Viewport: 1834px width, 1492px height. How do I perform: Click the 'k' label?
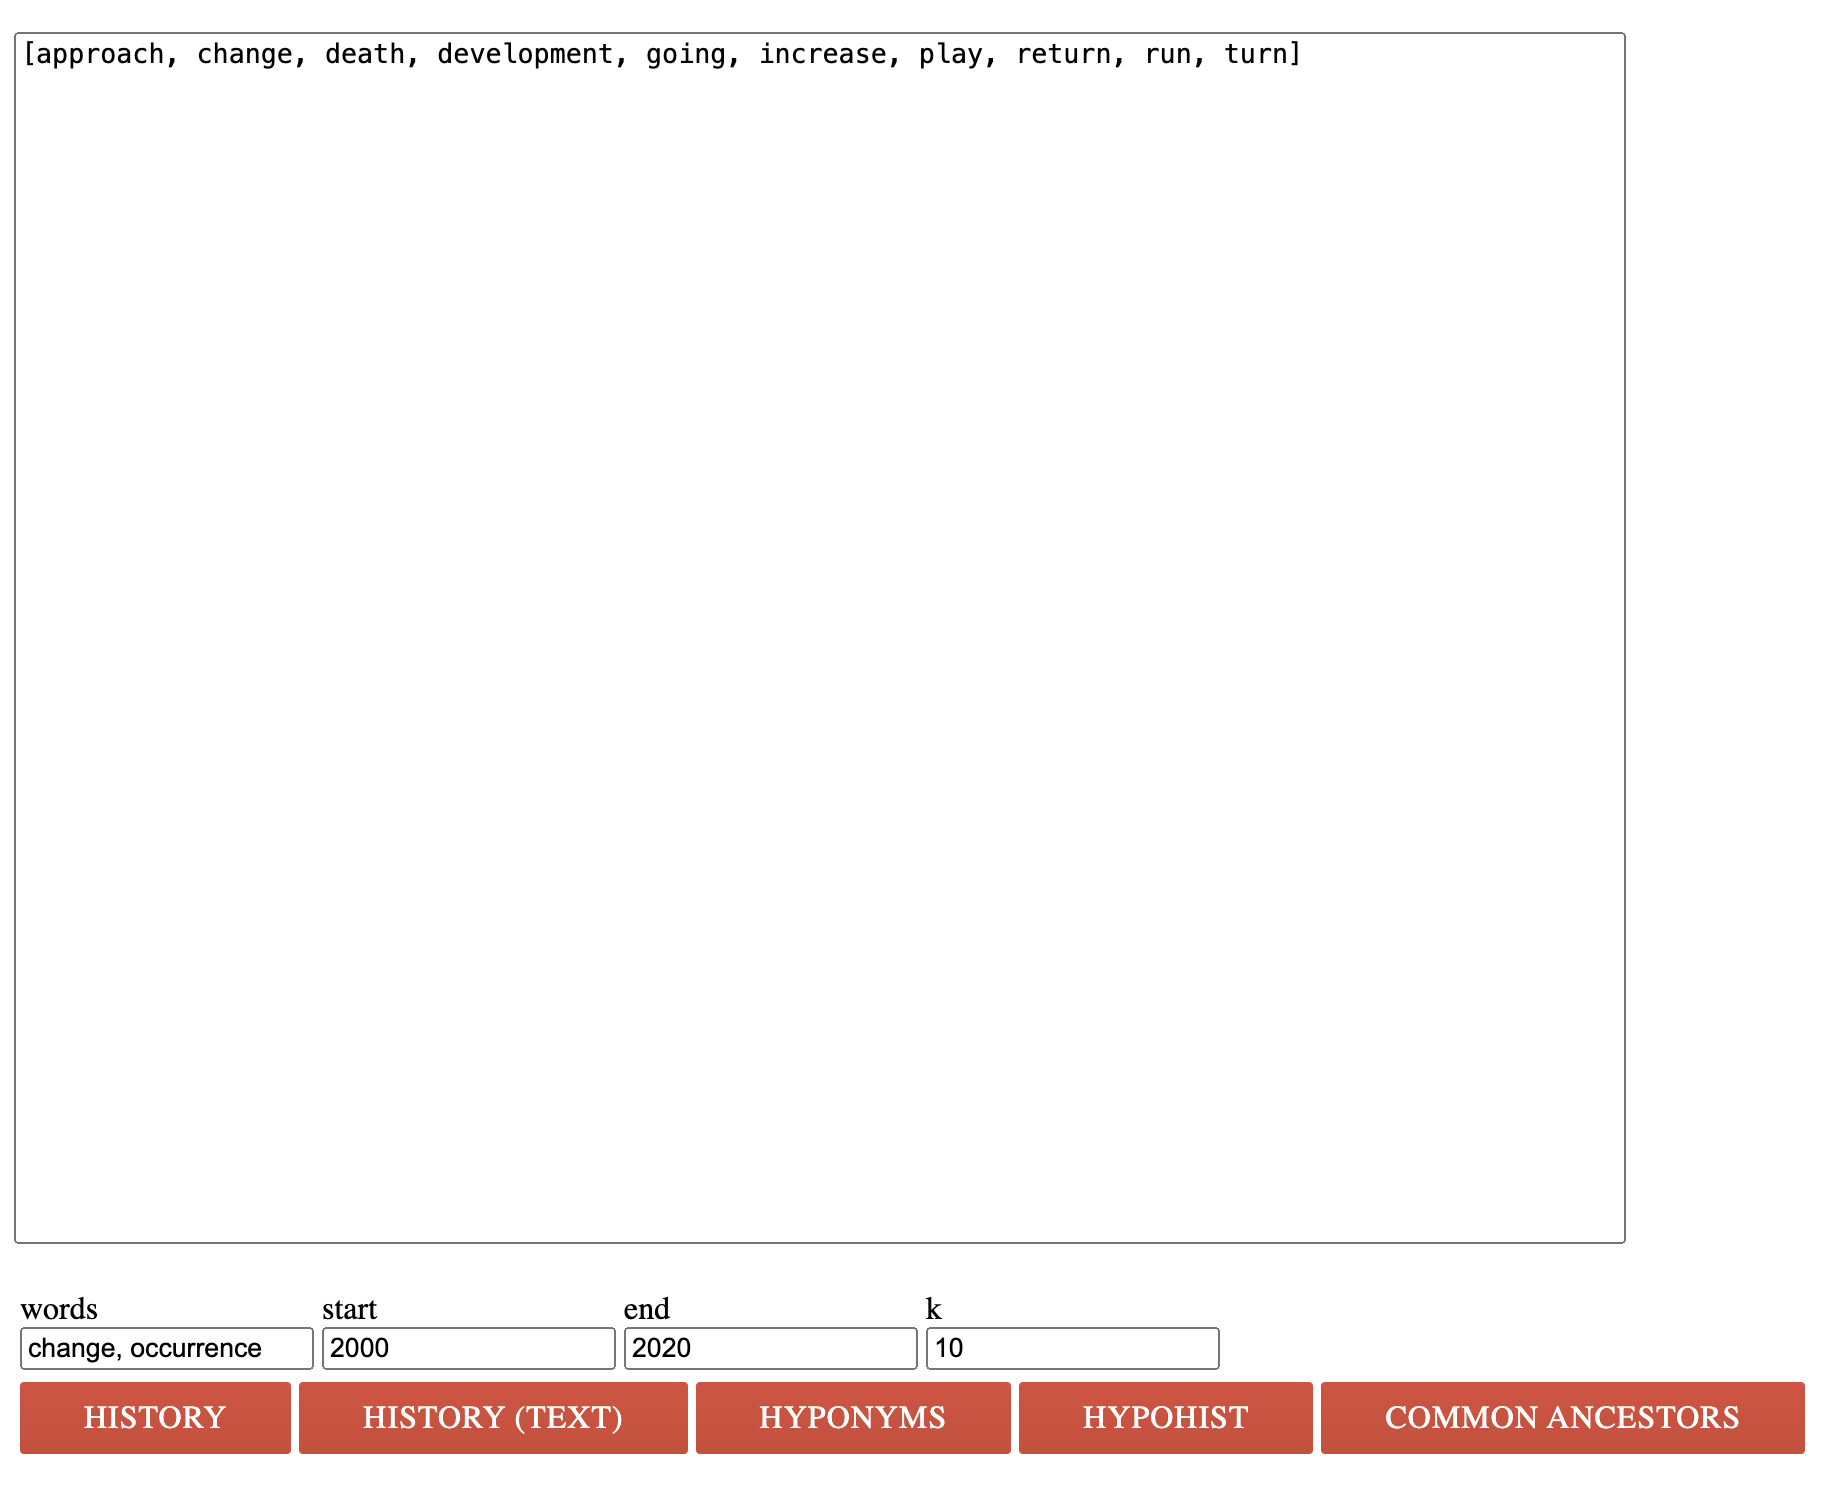tap(933, 1308)
